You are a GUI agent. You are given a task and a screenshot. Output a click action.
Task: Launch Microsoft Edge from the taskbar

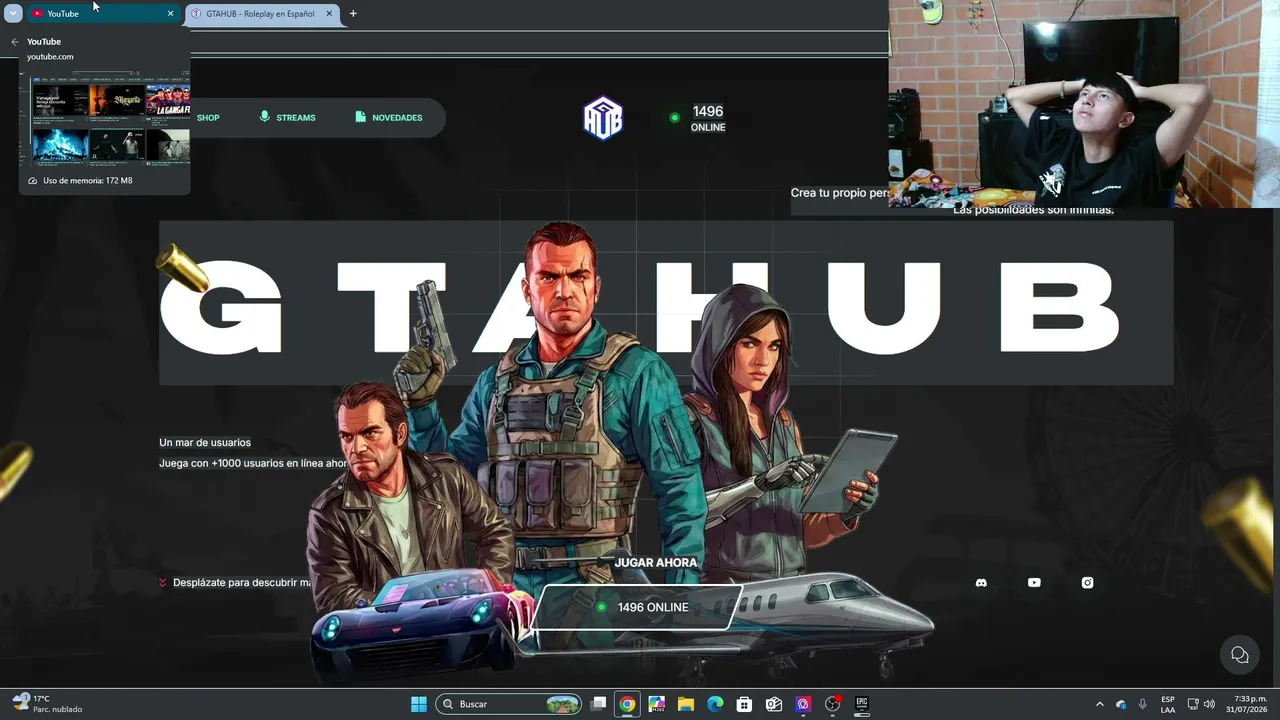point(715,704)
